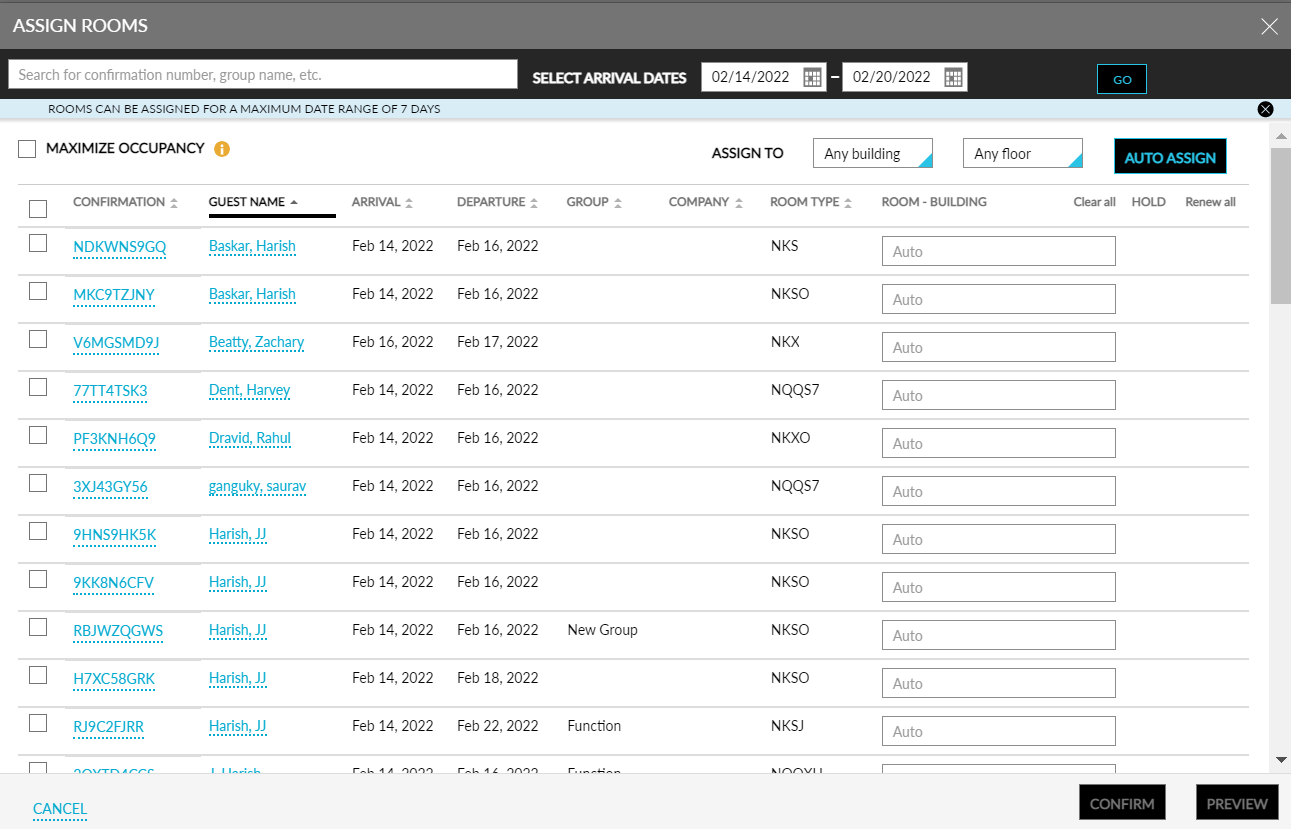
Task: Click the confirmation number search field
Action: pos(262,74)
